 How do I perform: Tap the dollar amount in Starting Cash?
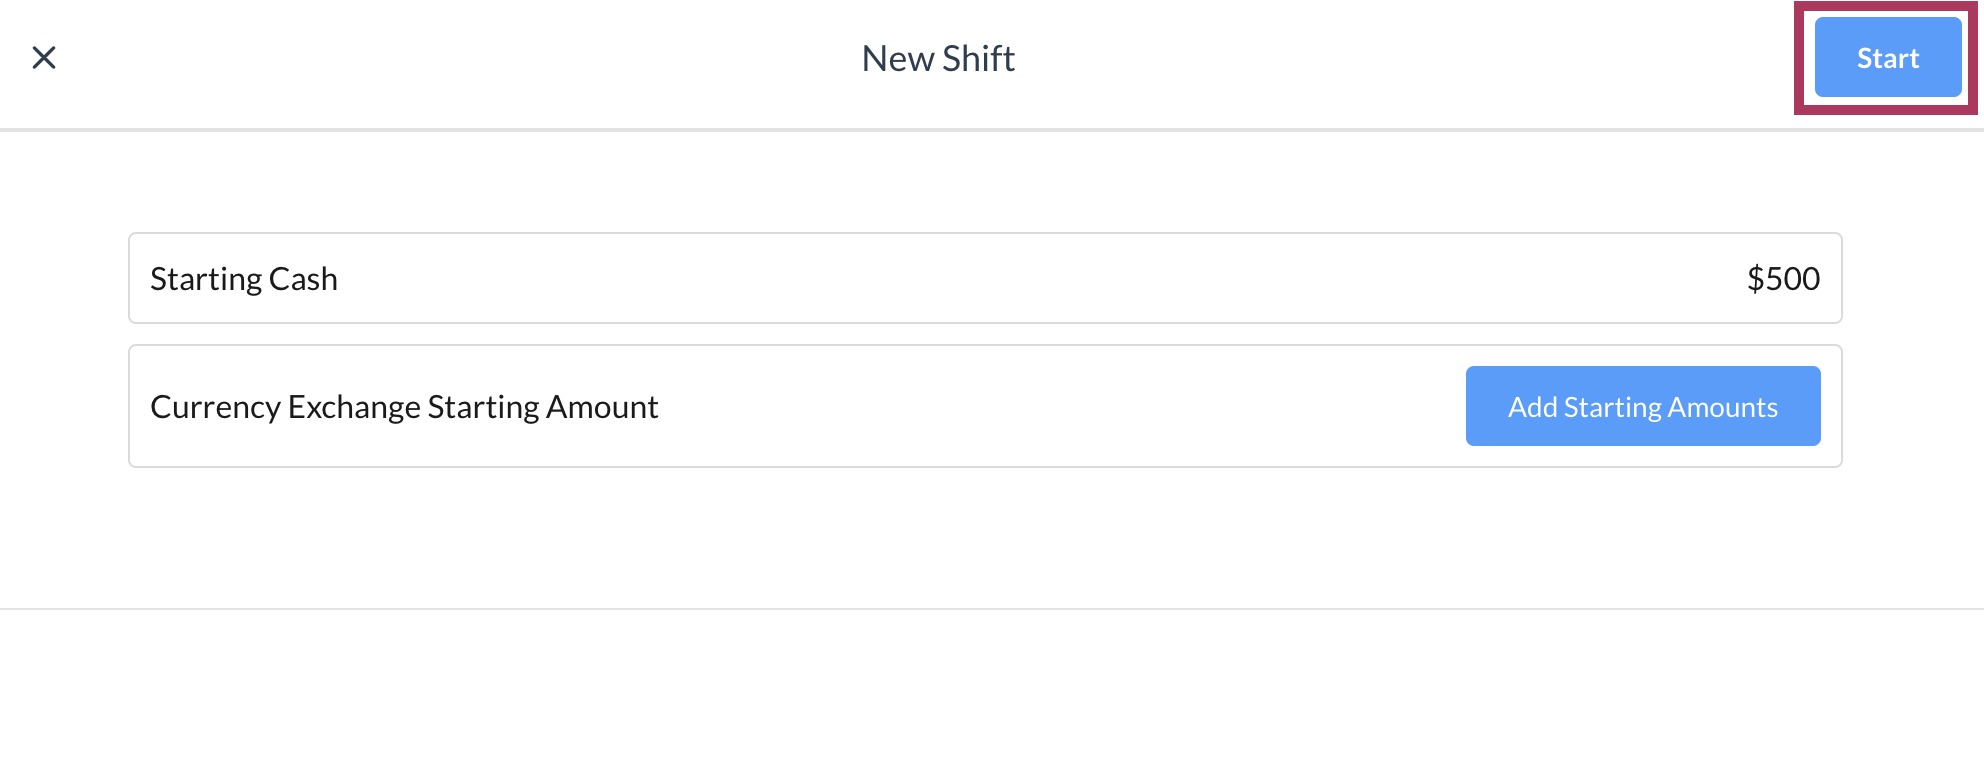tap(1782, 279)
